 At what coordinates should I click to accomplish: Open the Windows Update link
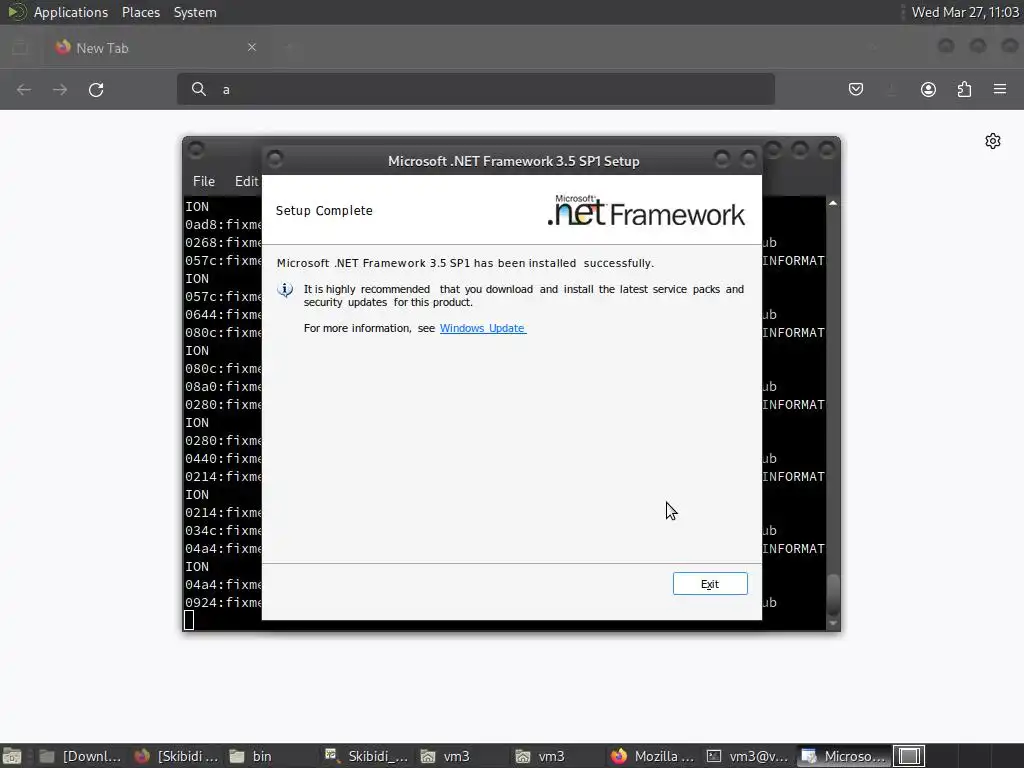483,328
